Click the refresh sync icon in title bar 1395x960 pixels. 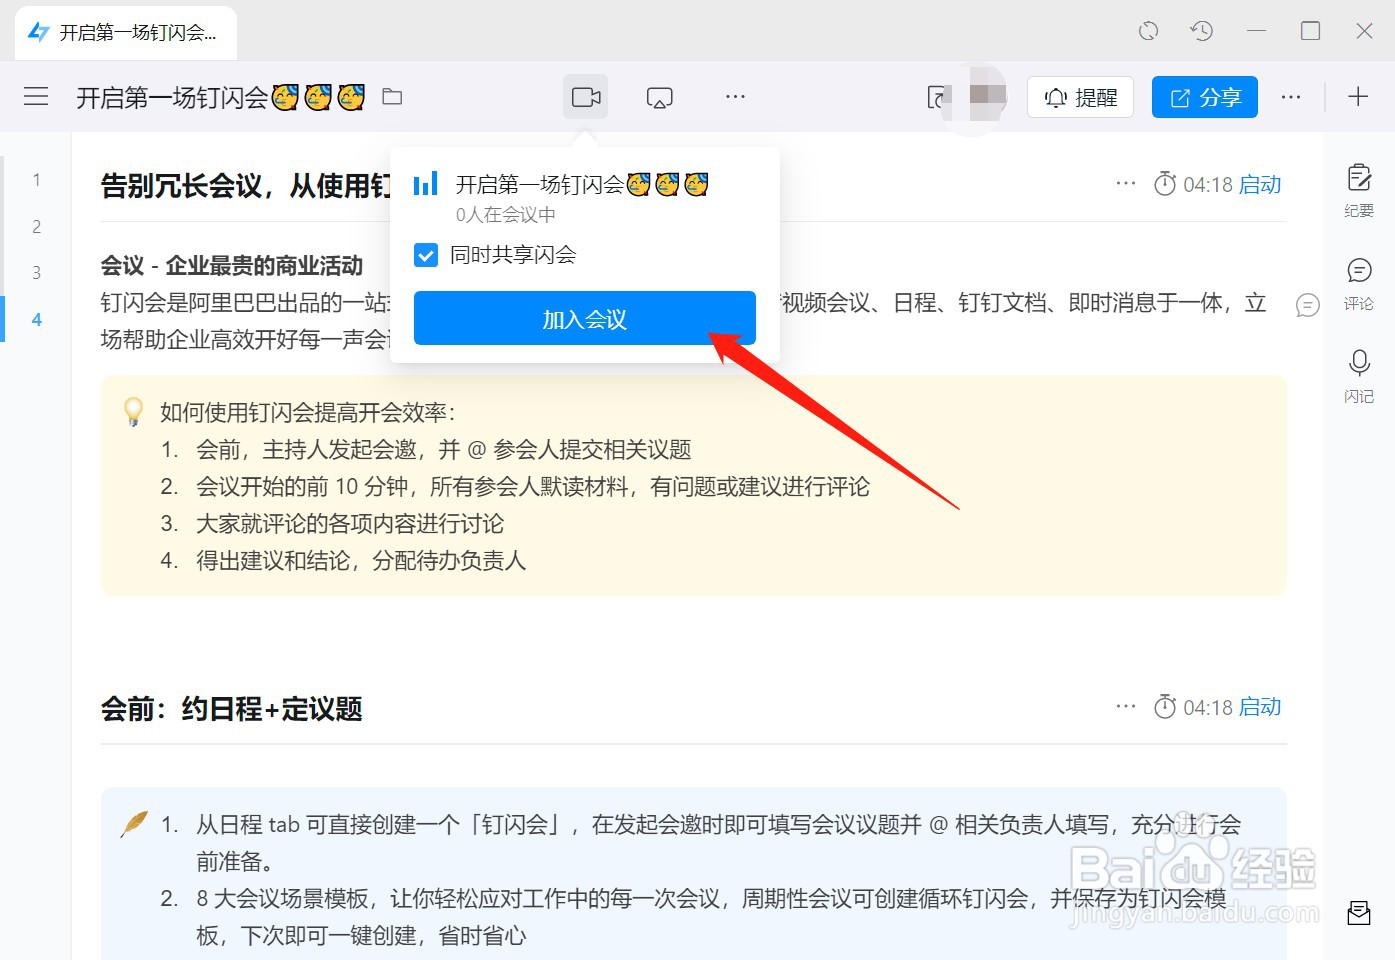pyautogui.click(x=1149, y=31)
